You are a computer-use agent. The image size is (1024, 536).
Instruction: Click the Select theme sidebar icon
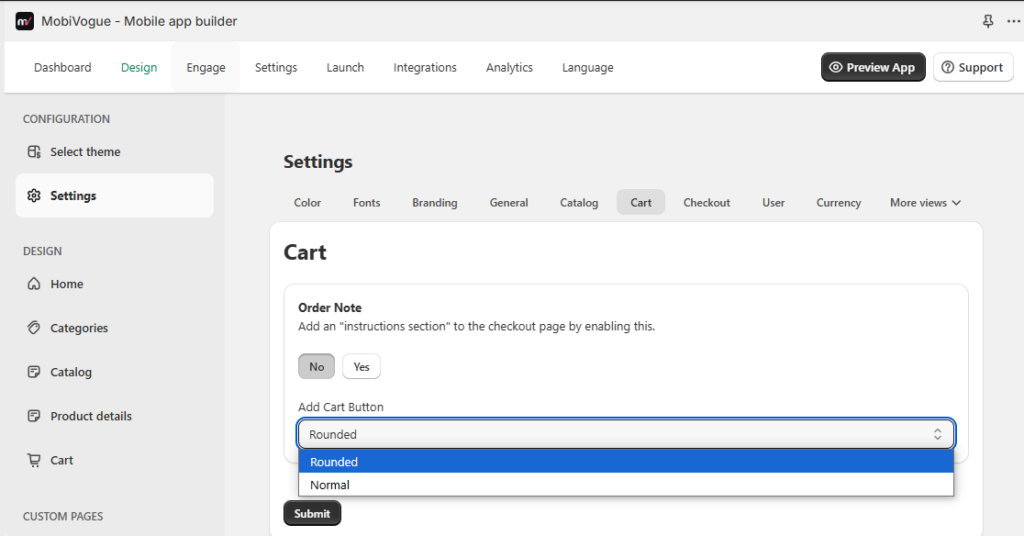(x=34, y=151)
